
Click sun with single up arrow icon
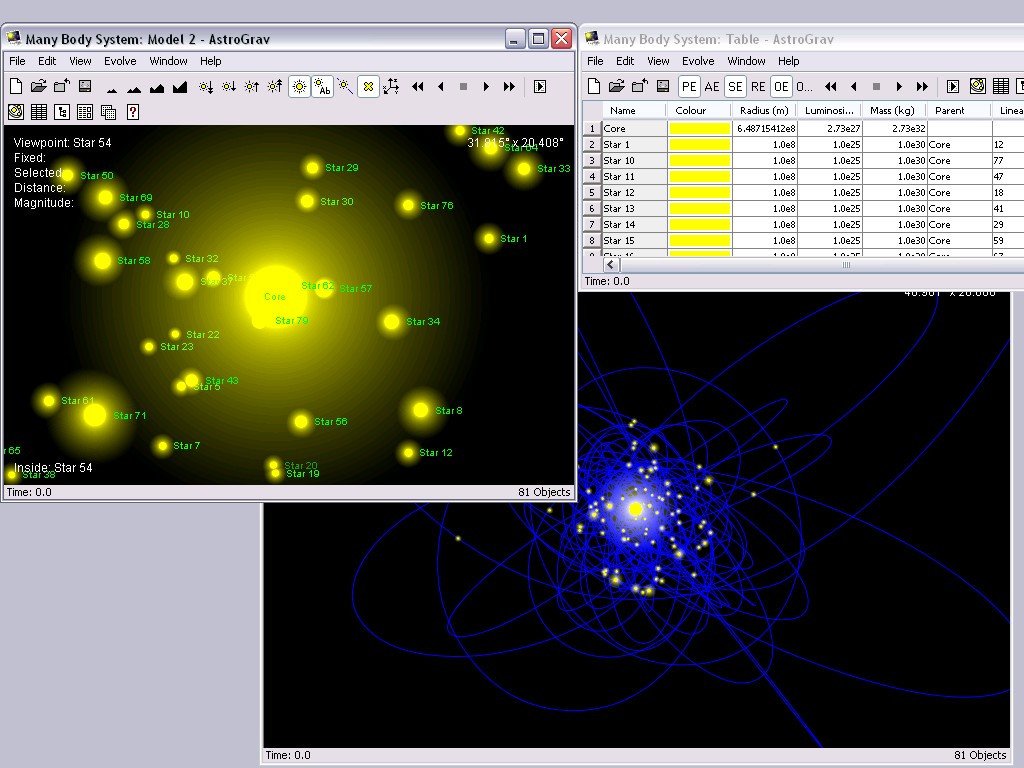coord(251,87)
